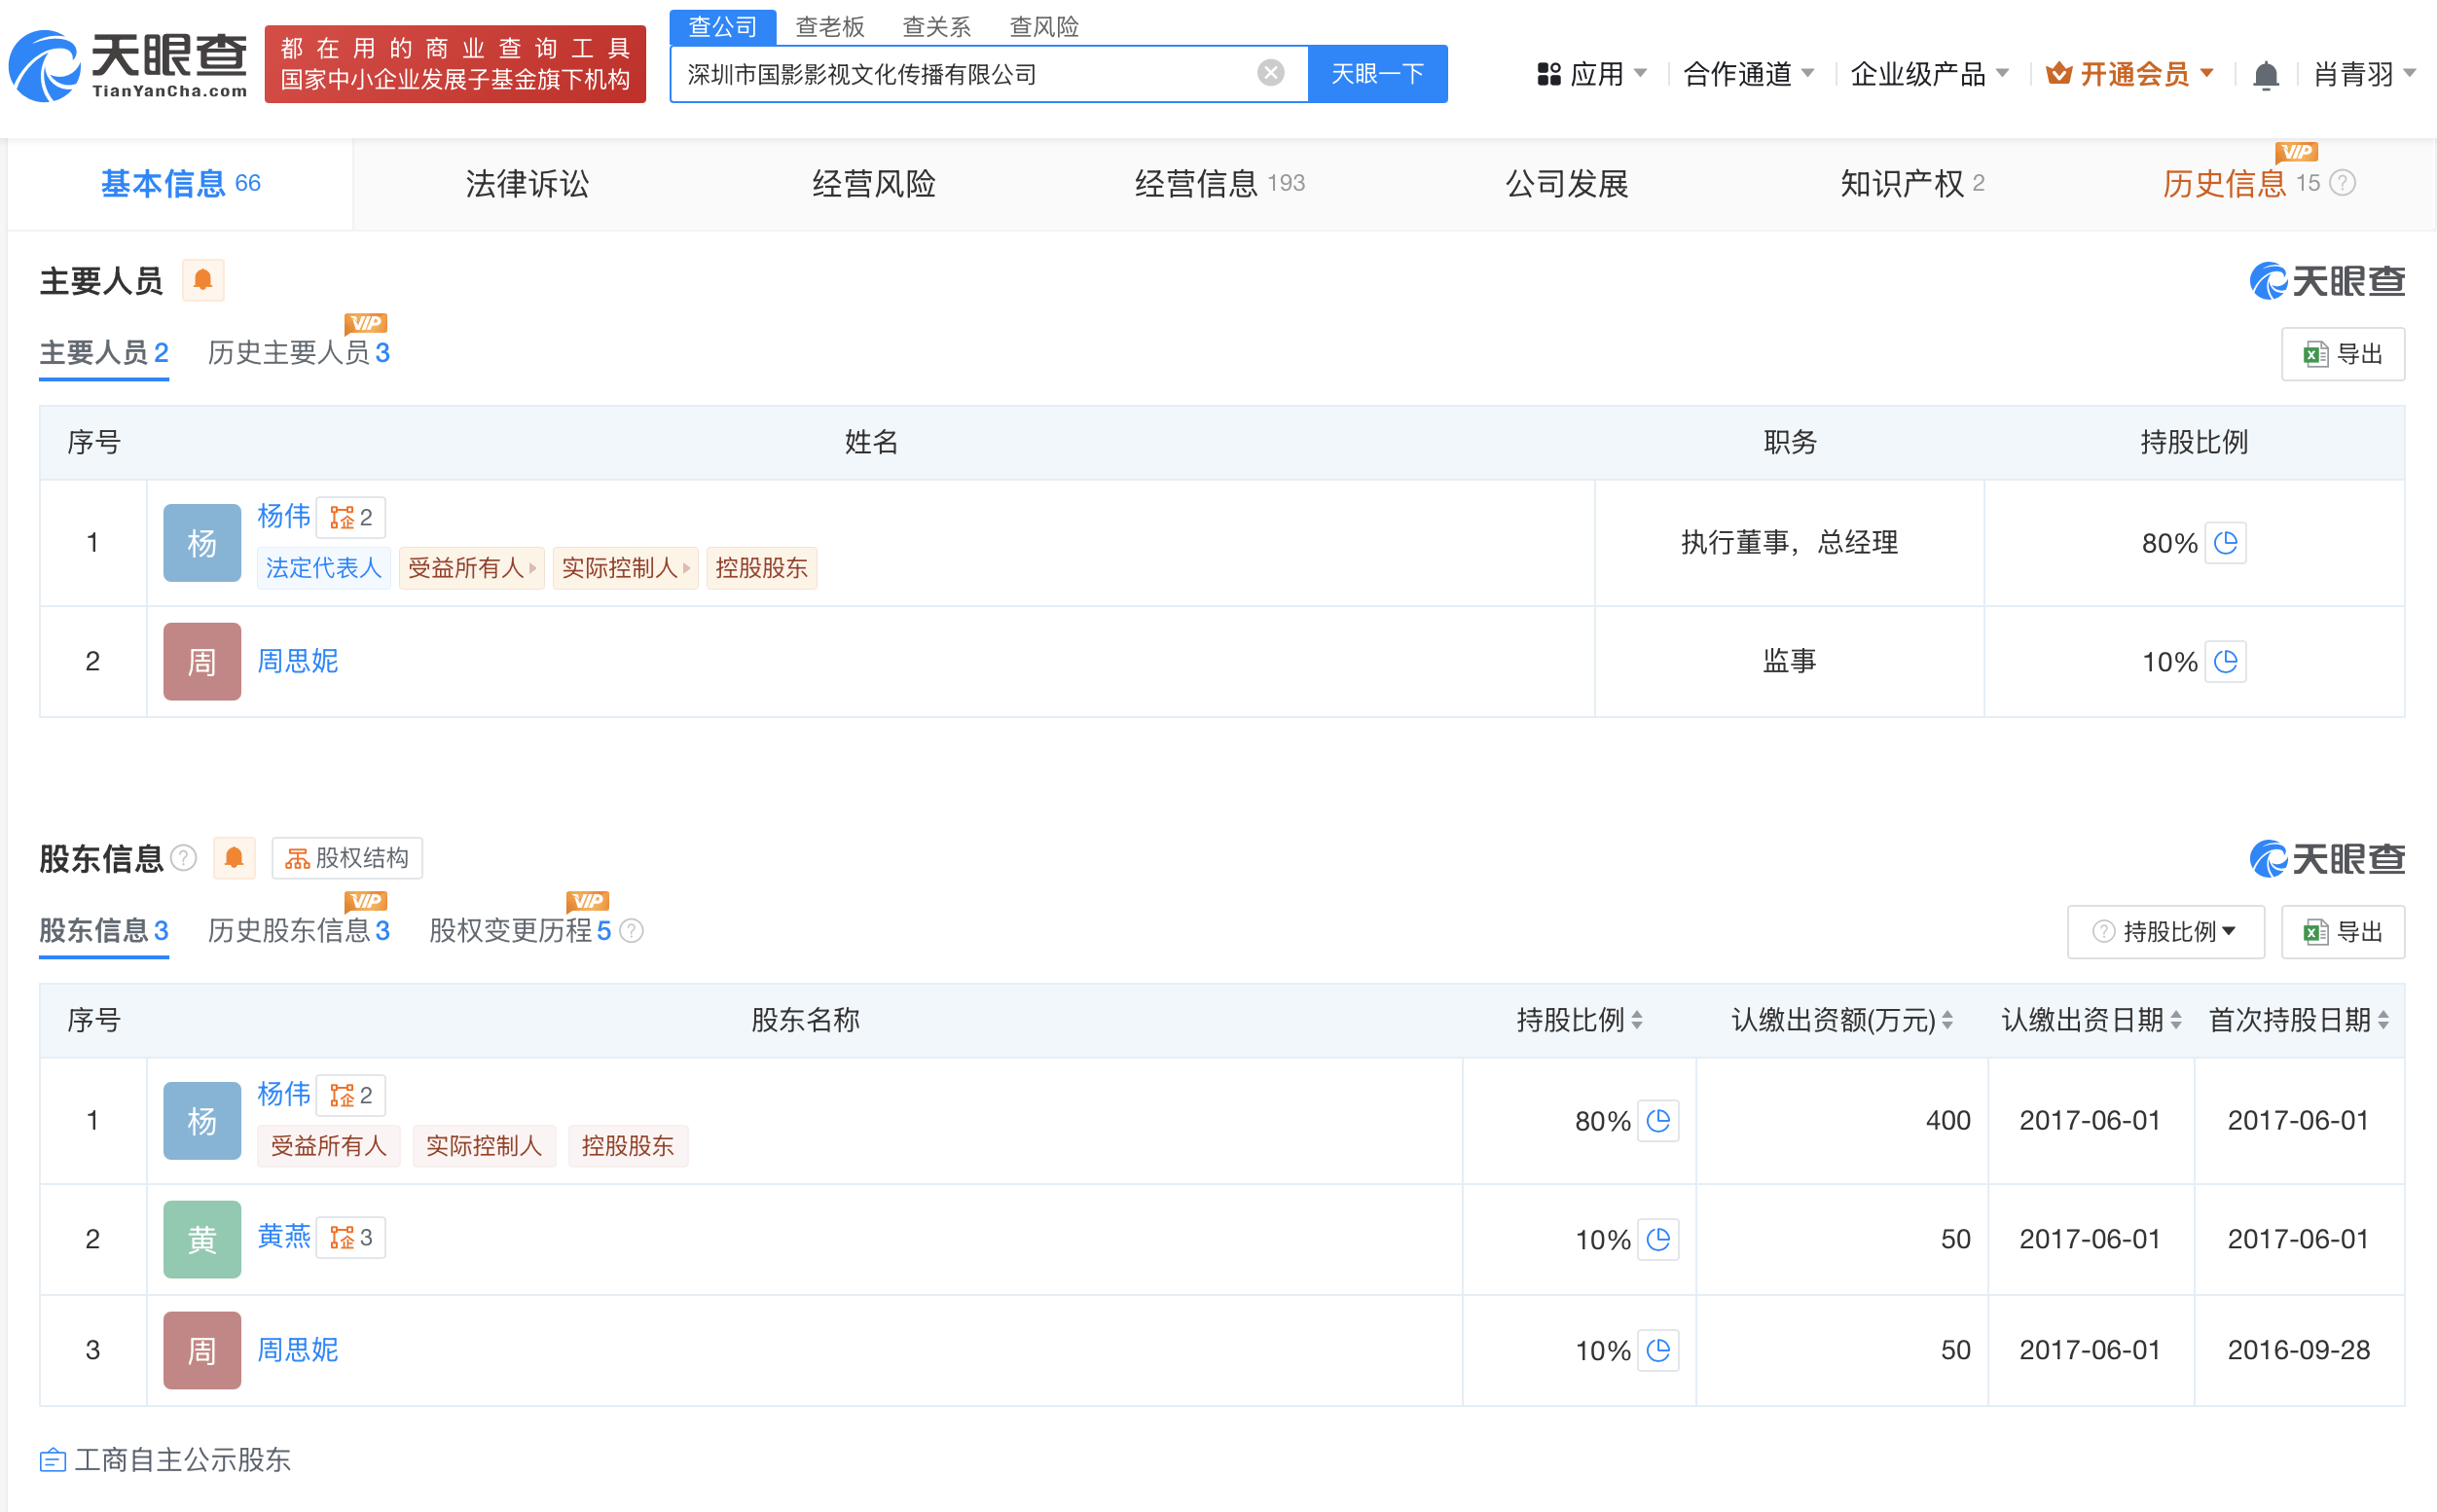Open the 持股比例 filter dropdown
The width and height of the screenshot is (2437, 1512).
[2165, 932]
